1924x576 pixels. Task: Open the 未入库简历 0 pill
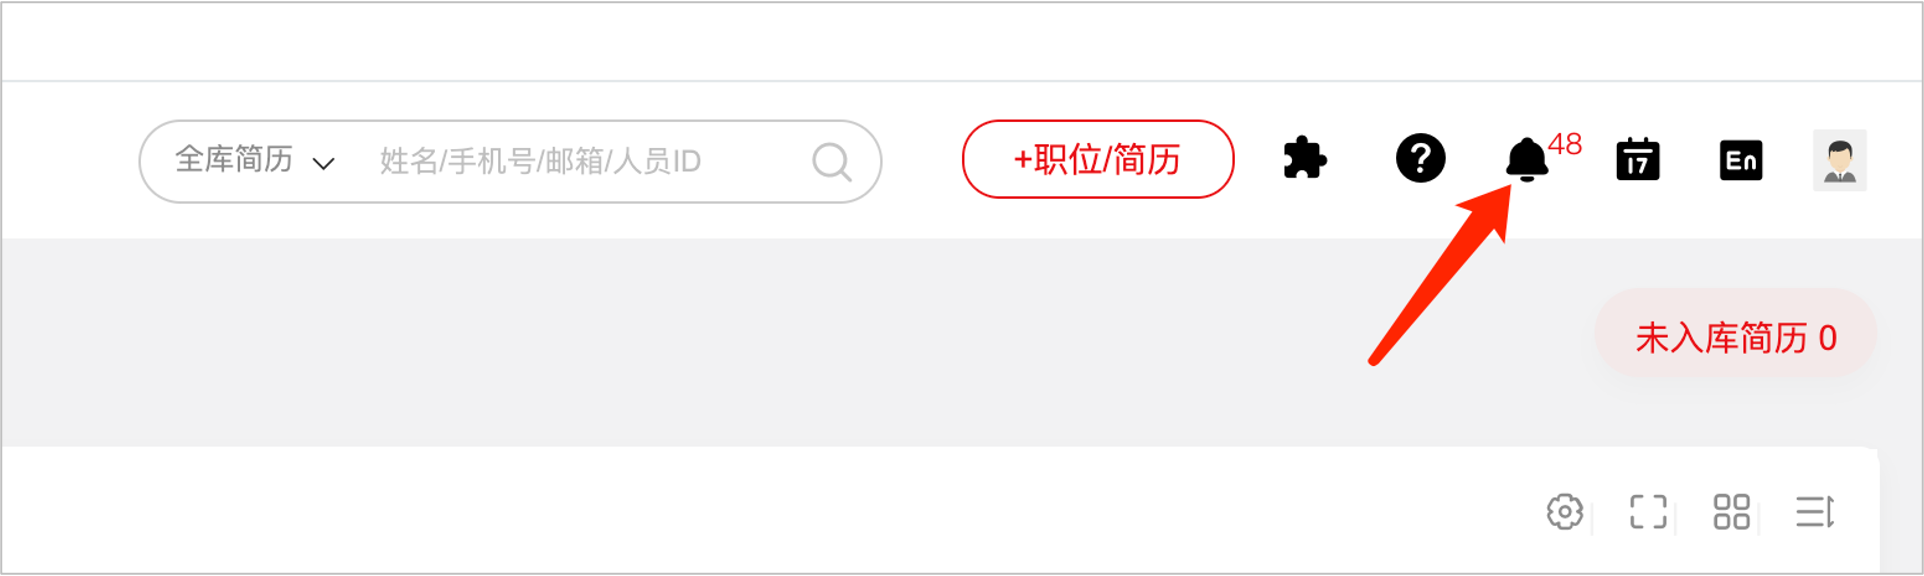coord(1735,337)
